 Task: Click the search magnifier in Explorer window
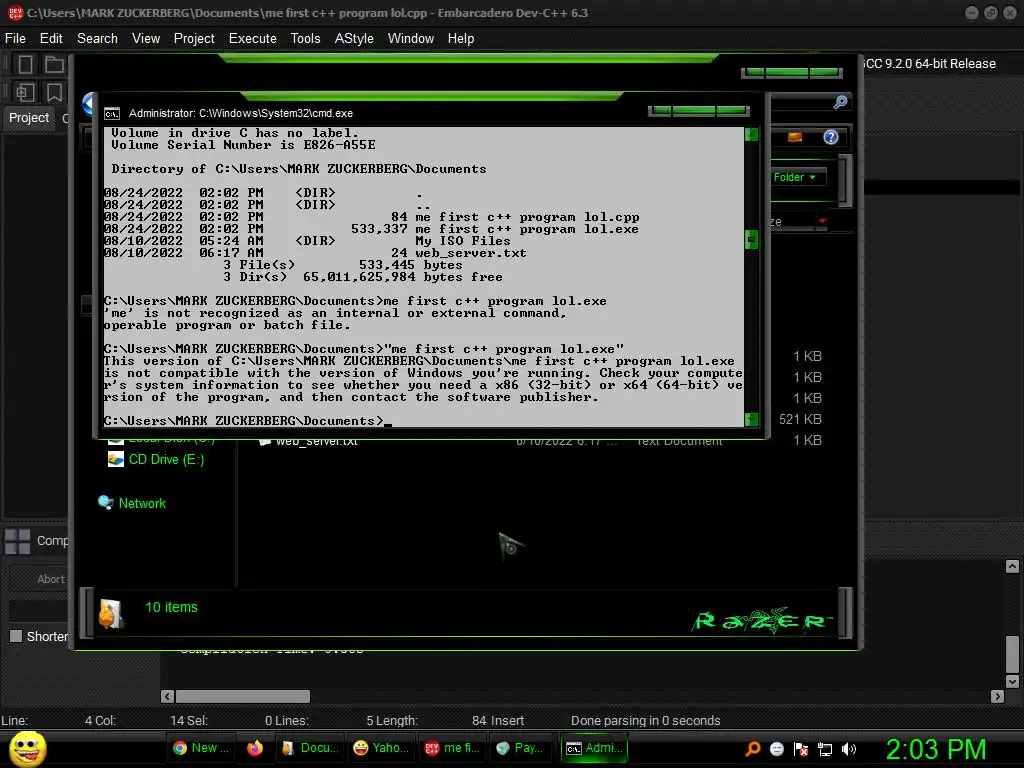tap(840, 102)
